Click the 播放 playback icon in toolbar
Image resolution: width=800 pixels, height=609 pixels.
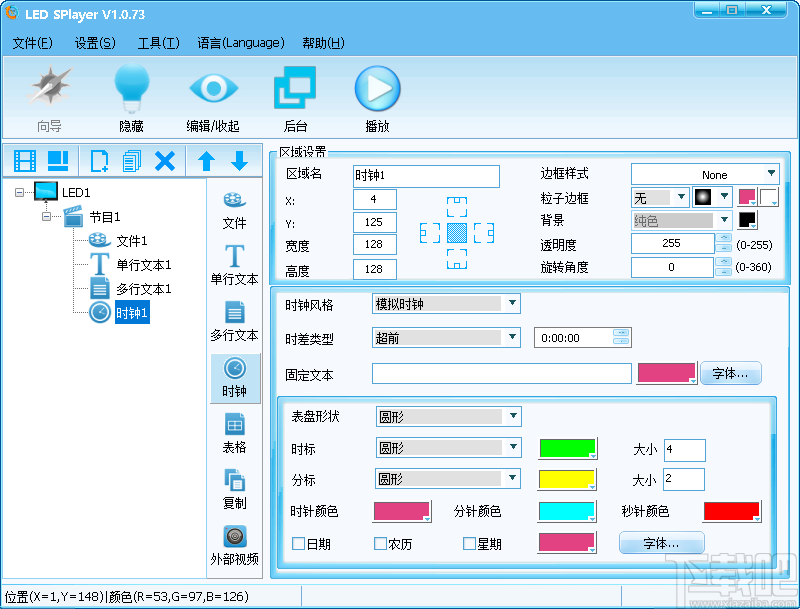[377, 88]
